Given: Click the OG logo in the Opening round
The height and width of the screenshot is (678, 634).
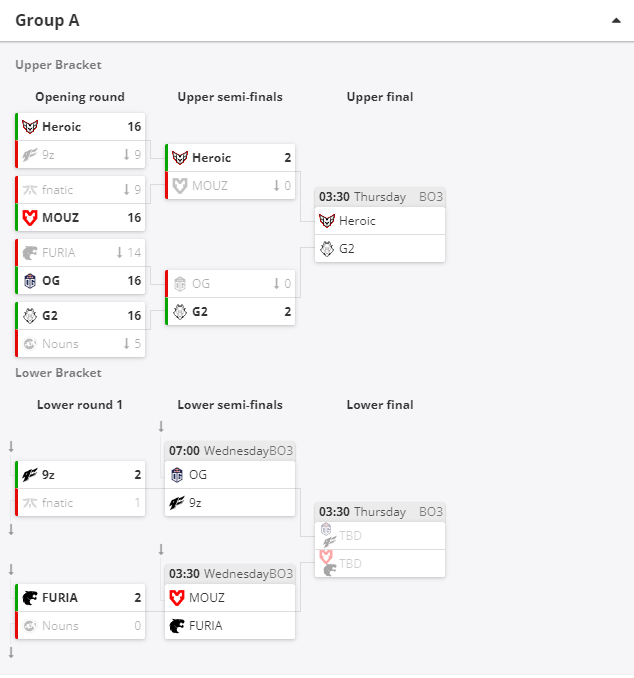Looking at the screenshot, I should [x=30, y=281].
